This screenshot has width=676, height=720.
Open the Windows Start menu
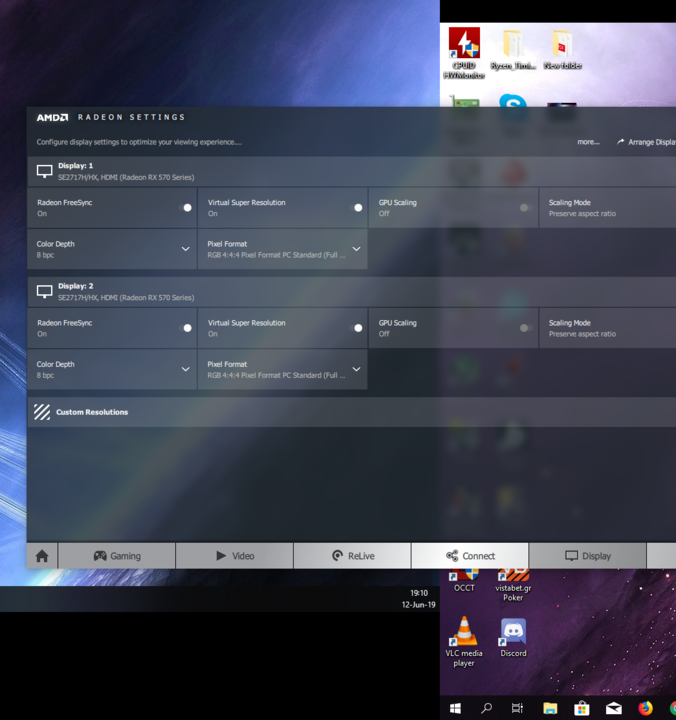click(455, 709)
